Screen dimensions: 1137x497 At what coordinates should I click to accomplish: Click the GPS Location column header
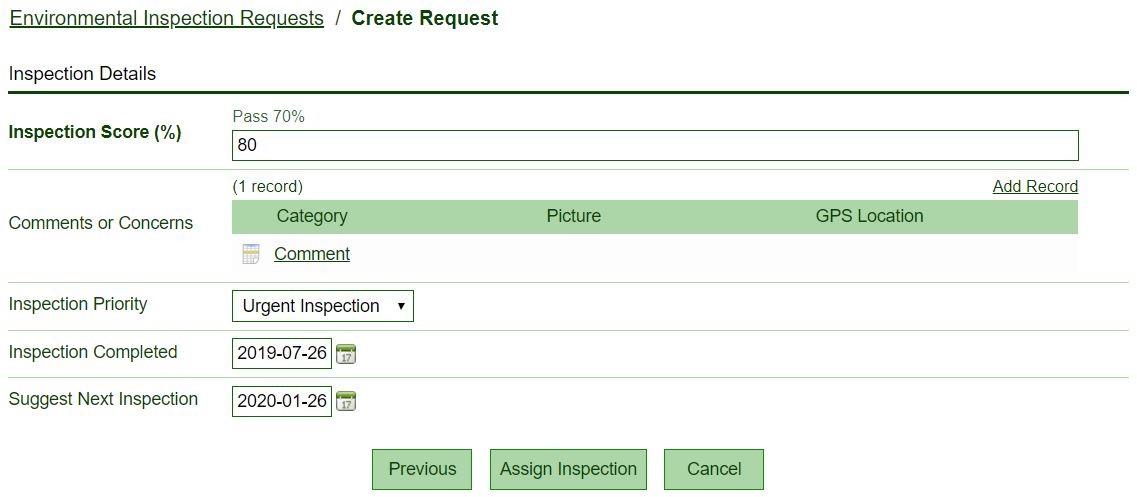tap(869, 216)
